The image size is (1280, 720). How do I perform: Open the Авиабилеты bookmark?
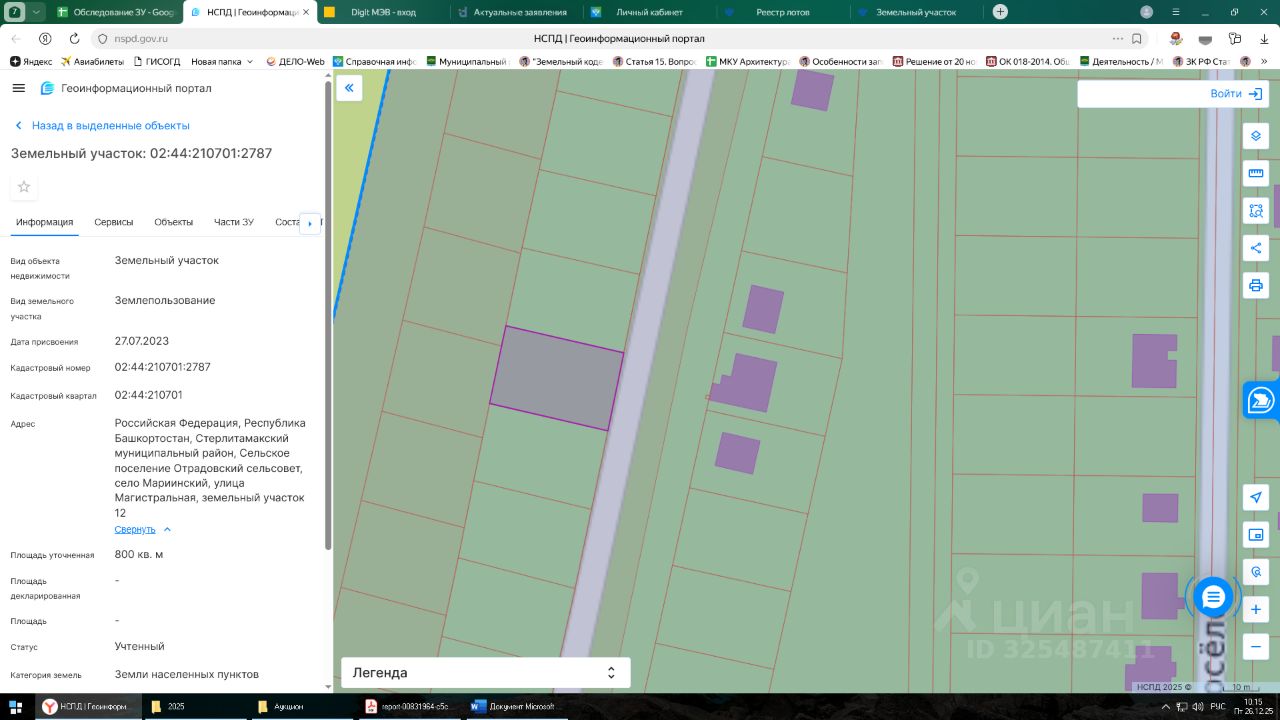pyautogui.click(x=93, y=61)
